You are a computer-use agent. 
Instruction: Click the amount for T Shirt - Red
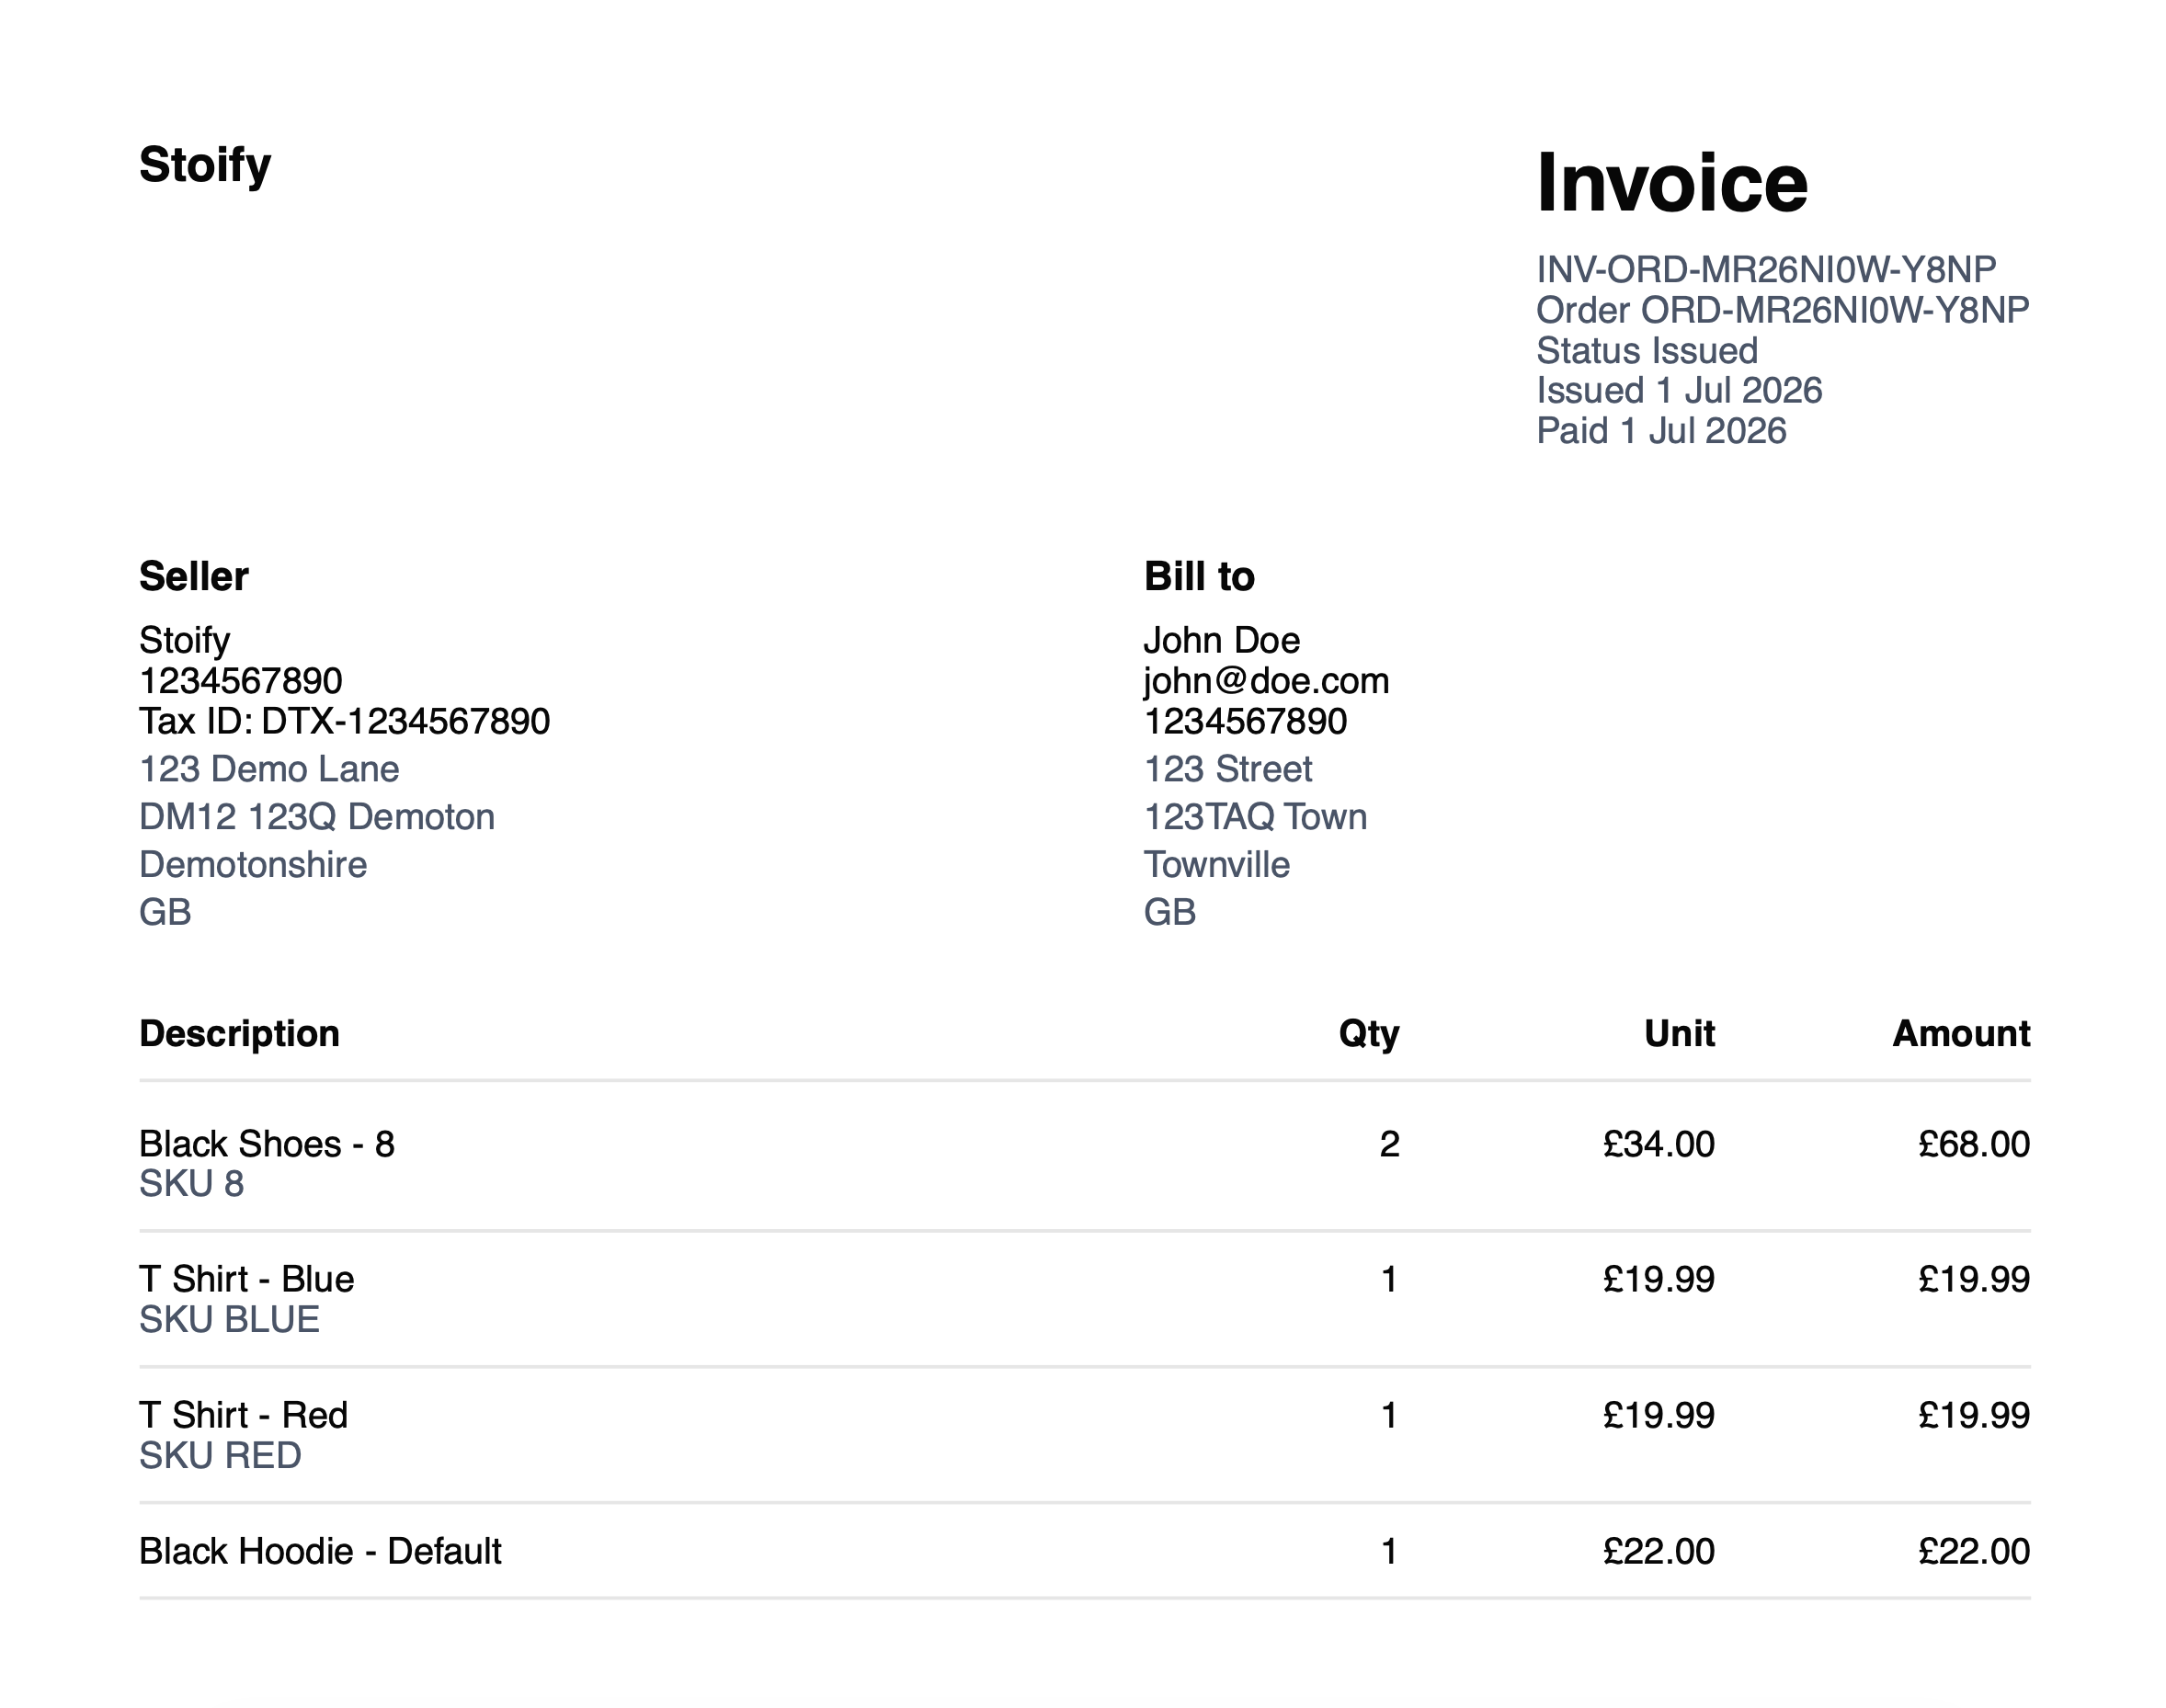point(1974,1416)
